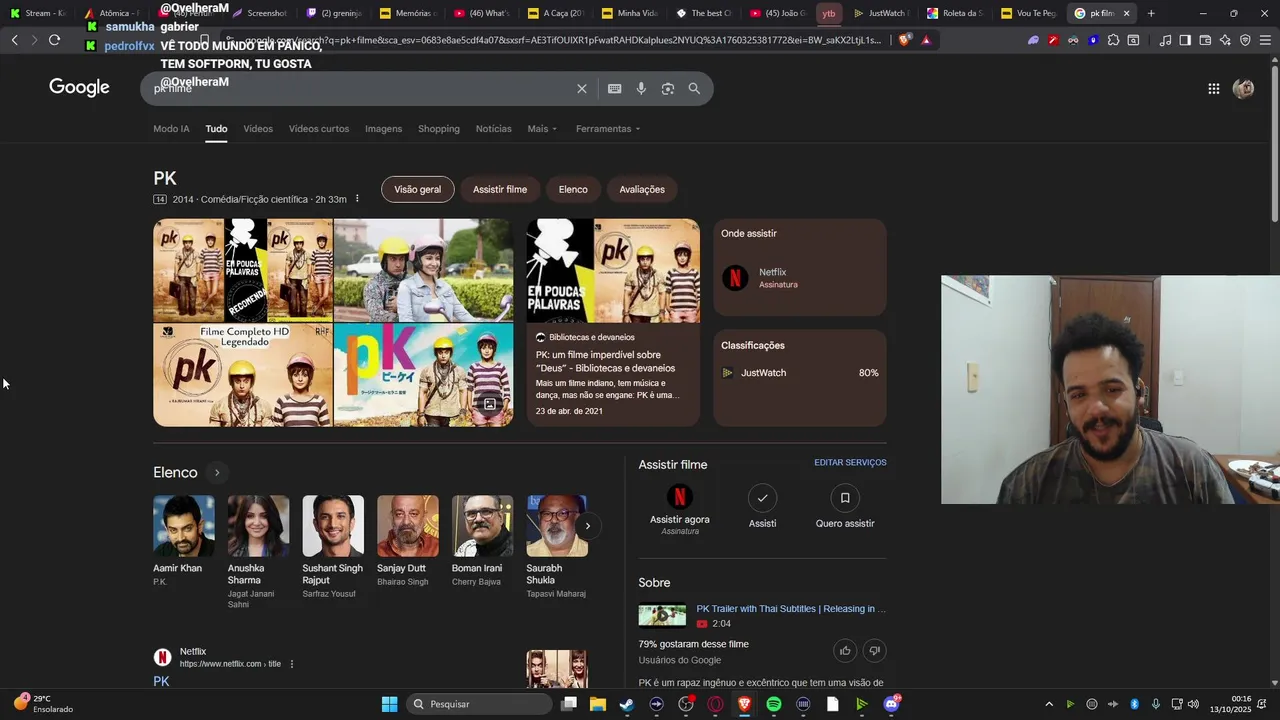The width and height of the screenshot is (1280, 720).
Task: Click the Google logo
Action: [x=79, y=88]
